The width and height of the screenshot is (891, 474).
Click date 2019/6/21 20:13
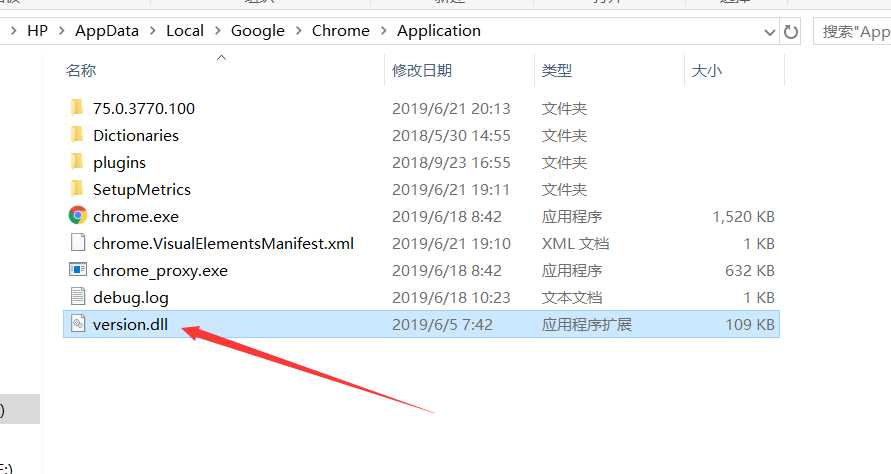(x=451, y=108)
